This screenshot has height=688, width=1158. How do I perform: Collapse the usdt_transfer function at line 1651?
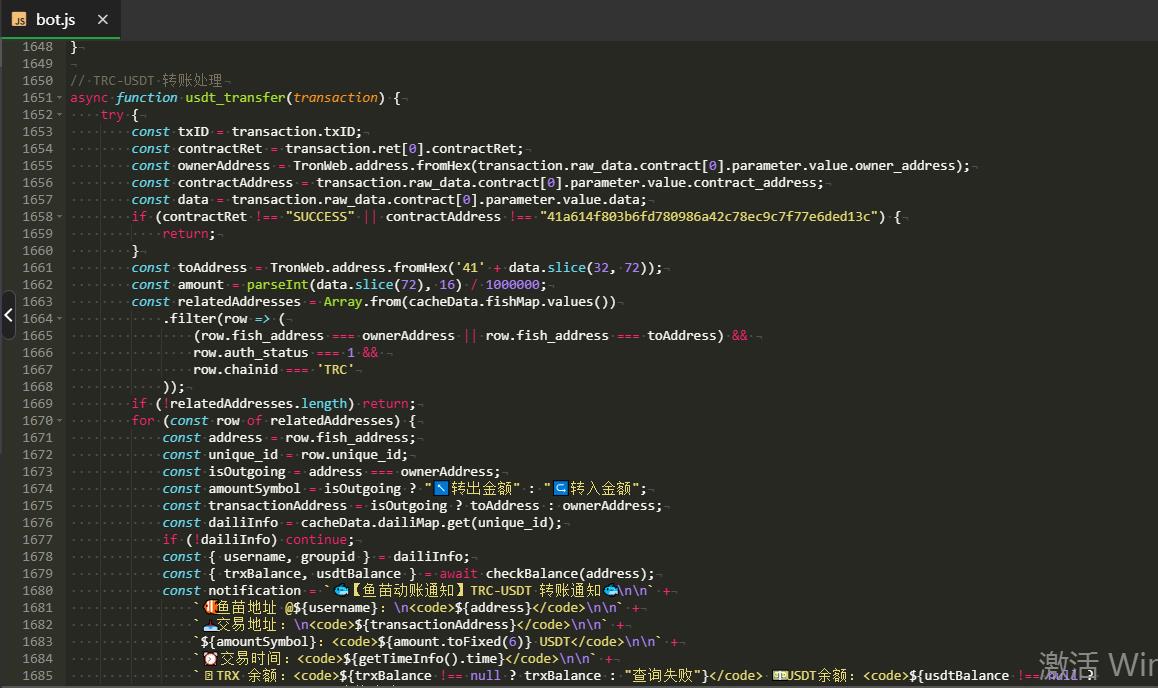60,98
